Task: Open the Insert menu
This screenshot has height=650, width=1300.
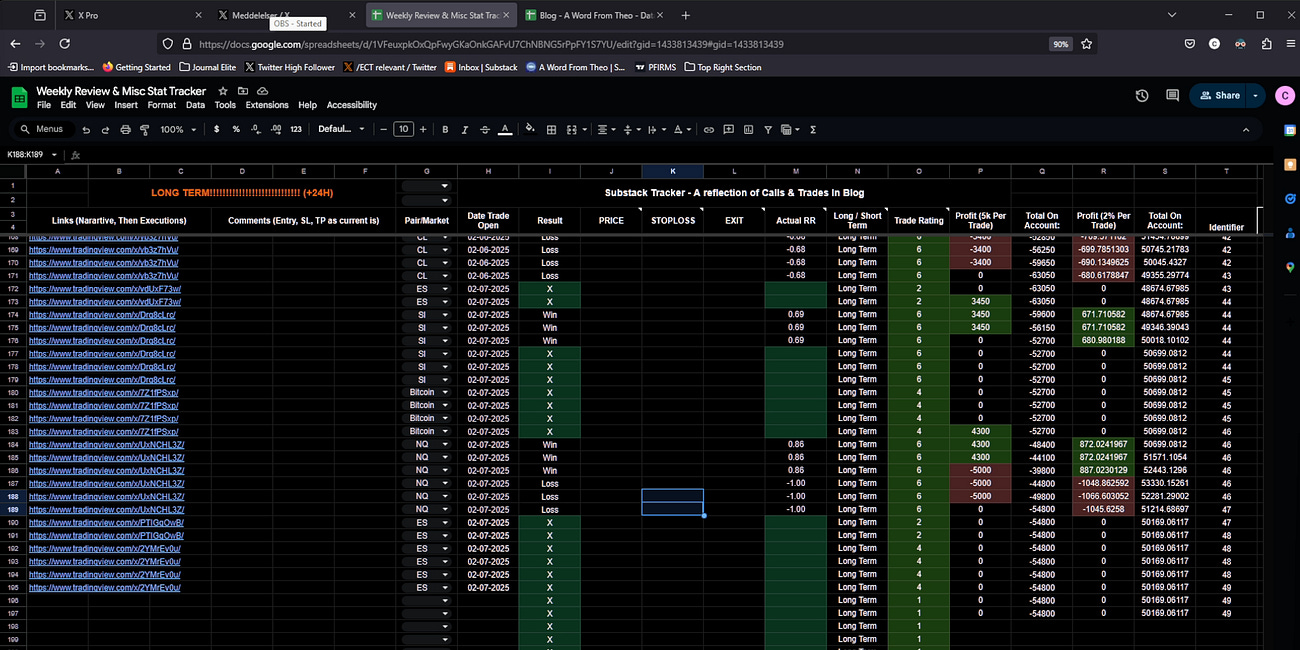Action: 126,105
